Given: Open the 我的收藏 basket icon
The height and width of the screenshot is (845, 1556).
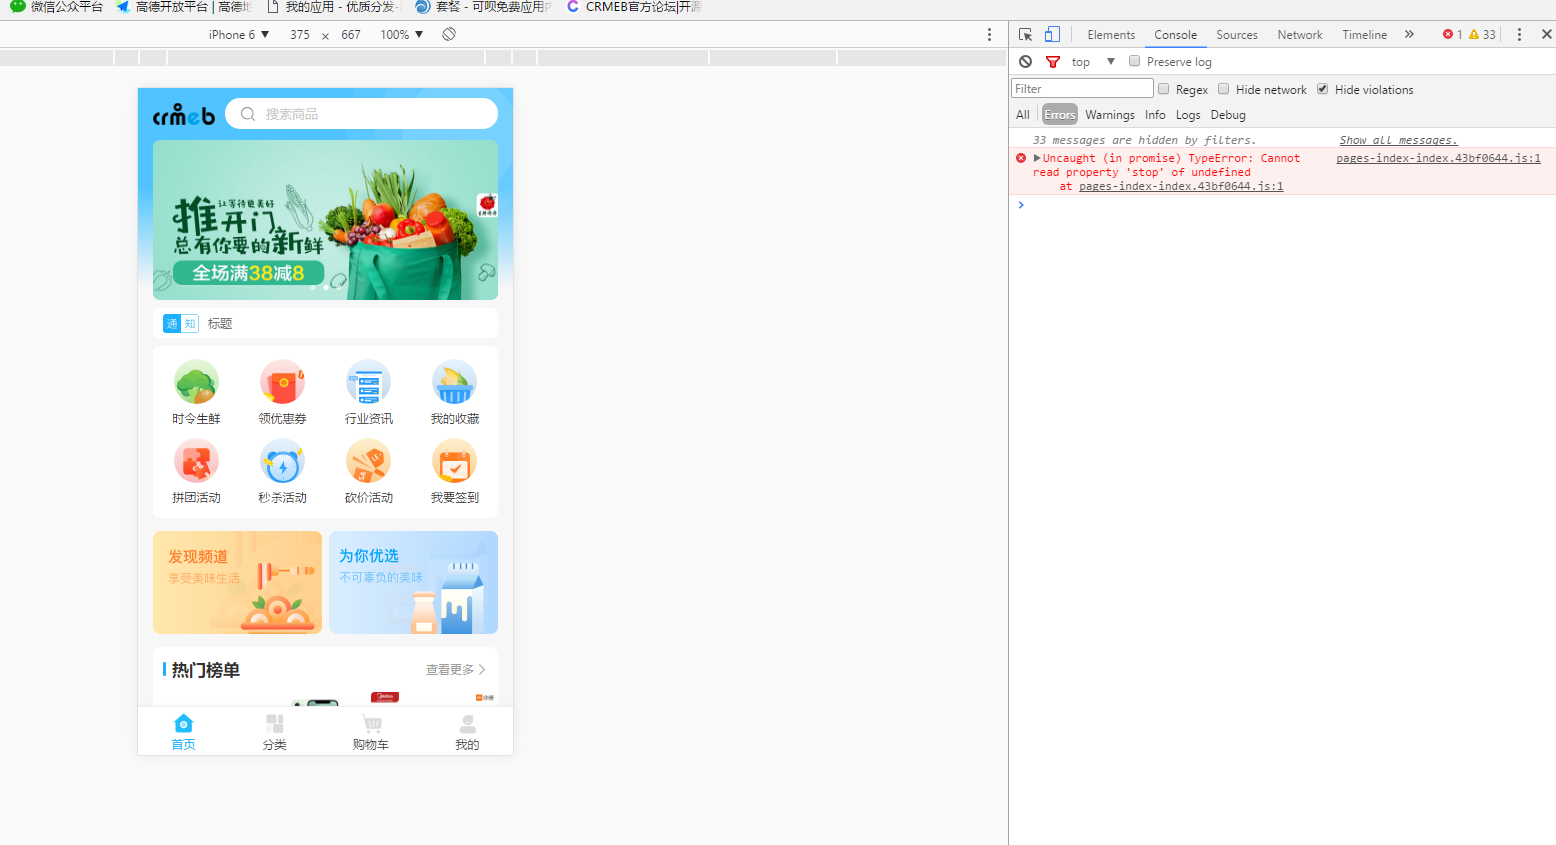Looking at the screenshot, I should [454, 382].
